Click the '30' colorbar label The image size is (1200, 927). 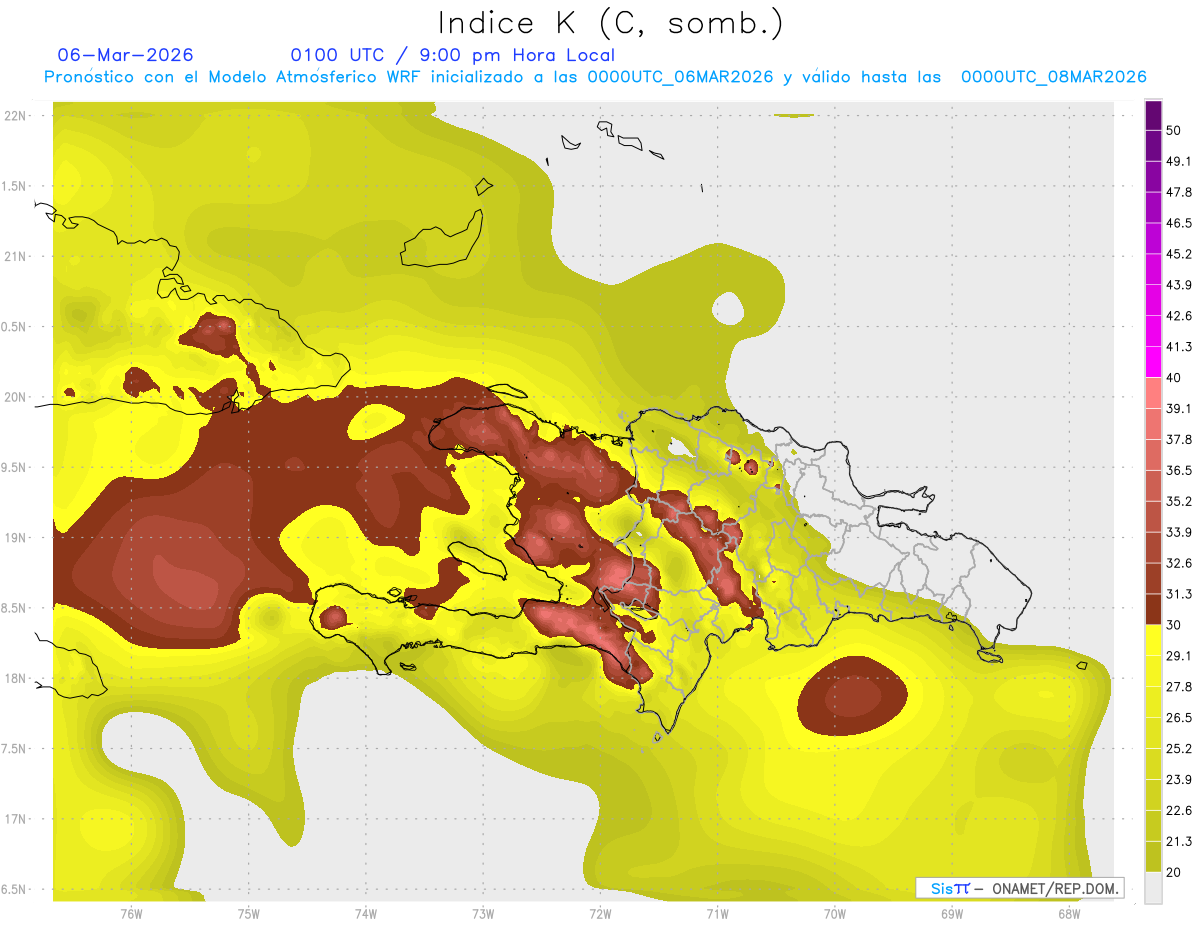(1173, 625)
